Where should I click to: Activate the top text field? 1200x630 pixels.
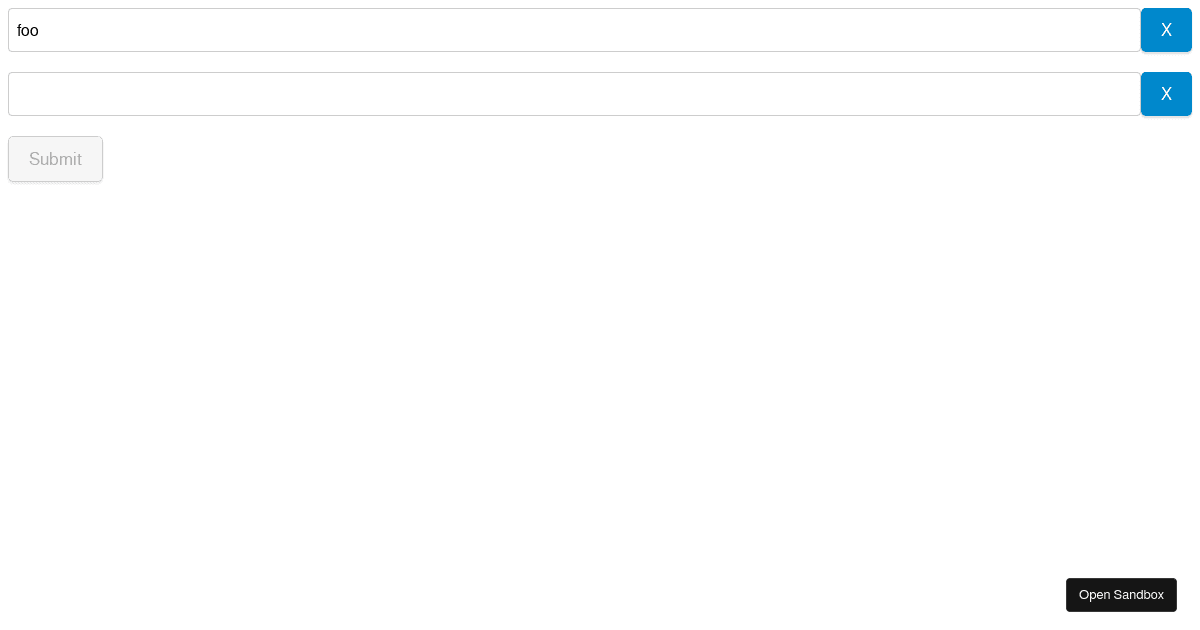[574, 30]
